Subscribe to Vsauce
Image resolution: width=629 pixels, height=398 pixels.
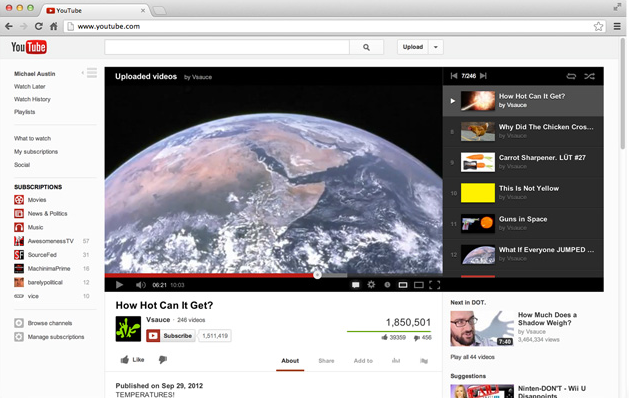pyautogui.click(x=170, y=336)
